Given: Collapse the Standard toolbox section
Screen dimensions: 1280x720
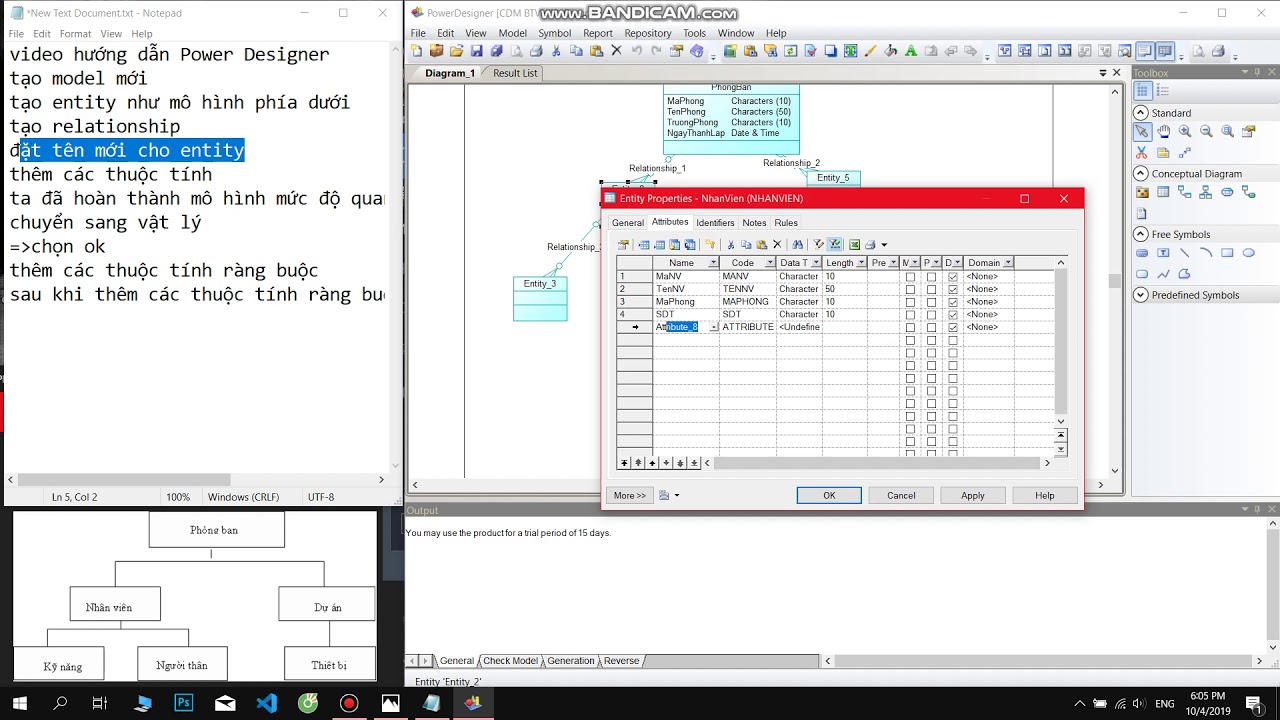Looking at the screenshot, I should tap(1141, 113).
